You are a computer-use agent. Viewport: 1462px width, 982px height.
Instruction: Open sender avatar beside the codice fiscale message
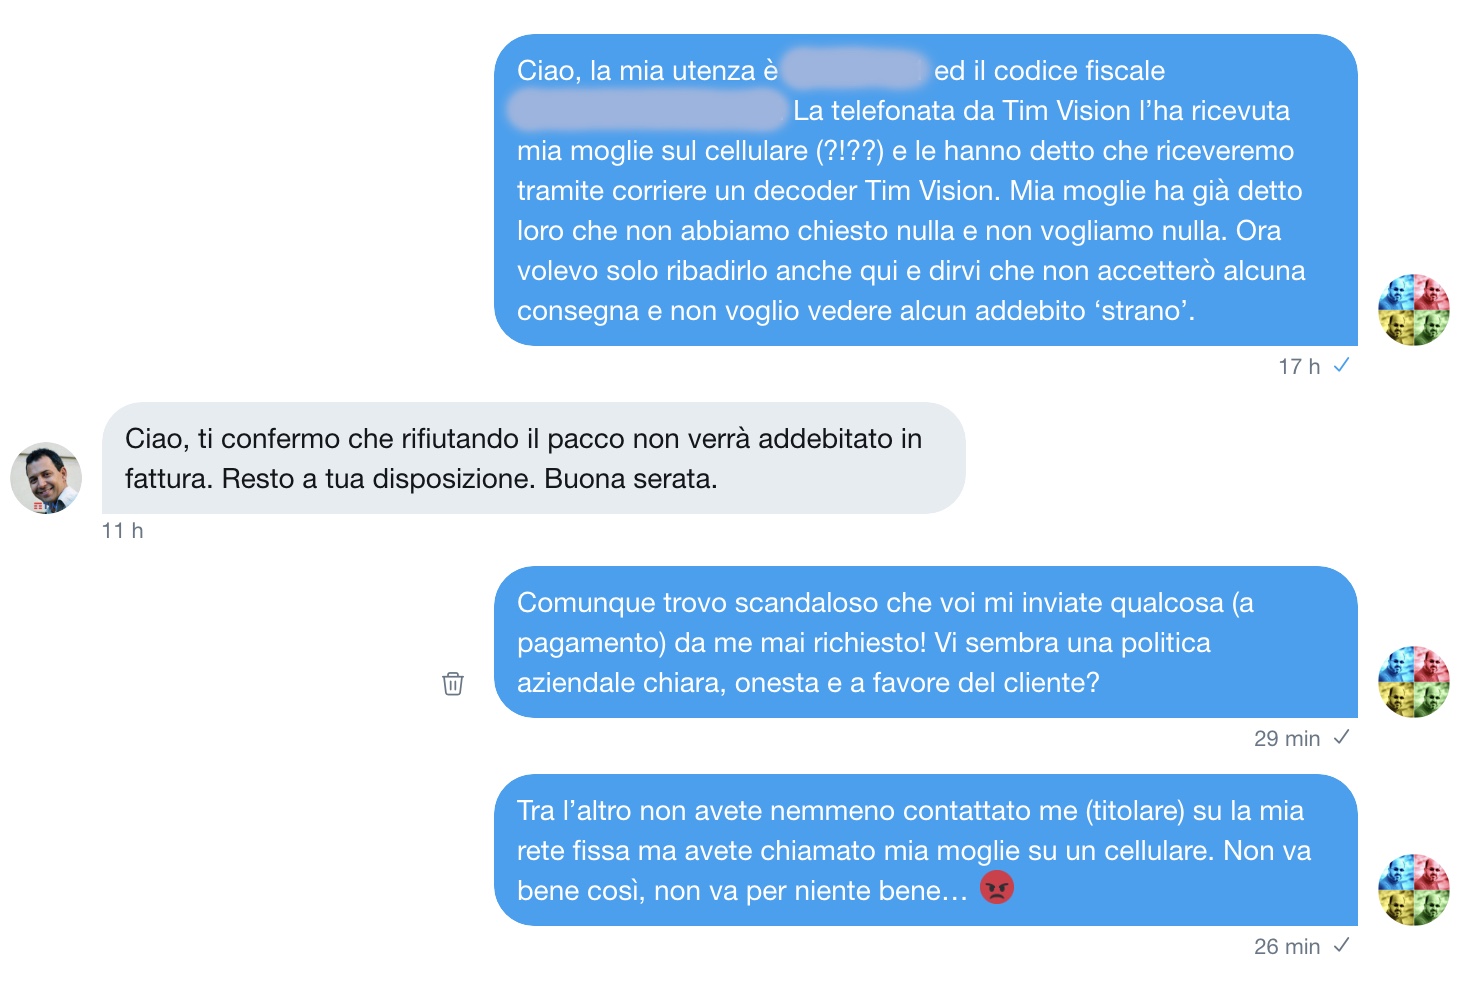coord(1414,310)
